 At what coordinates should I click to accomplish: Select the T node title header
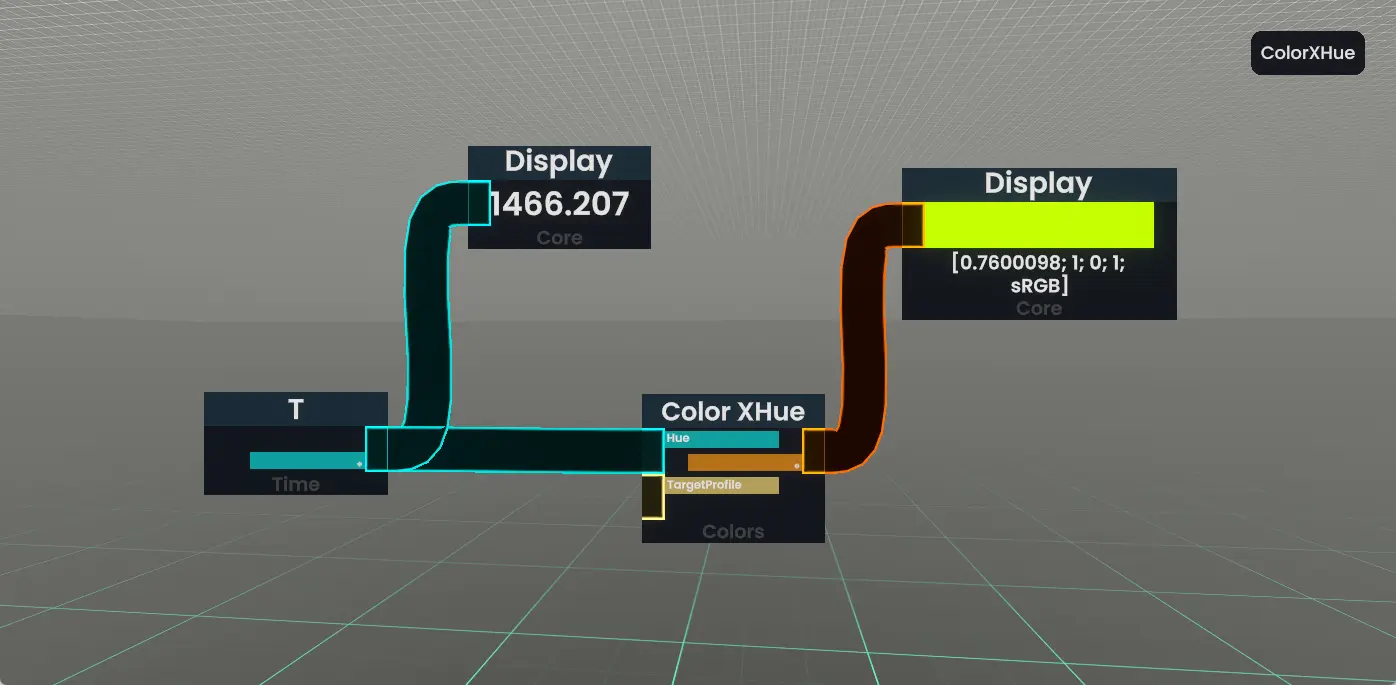[x=296, y=409]
